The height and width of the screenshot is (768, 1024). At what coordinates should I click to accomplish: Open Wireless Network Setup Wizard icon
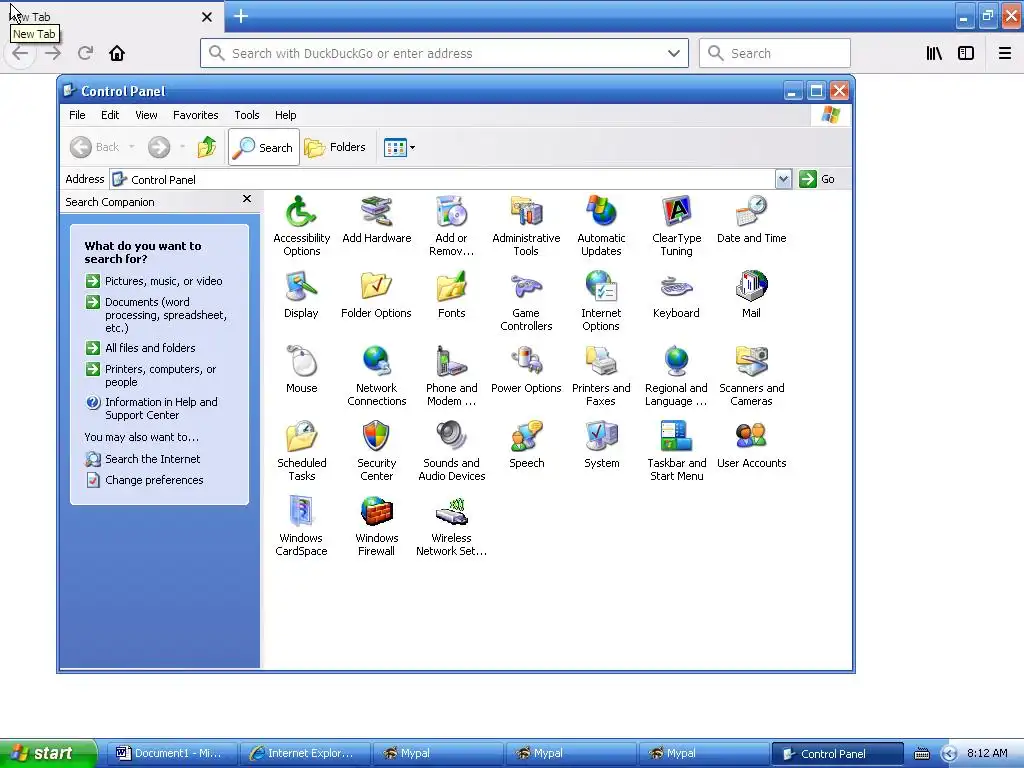[x=451, y=526]
